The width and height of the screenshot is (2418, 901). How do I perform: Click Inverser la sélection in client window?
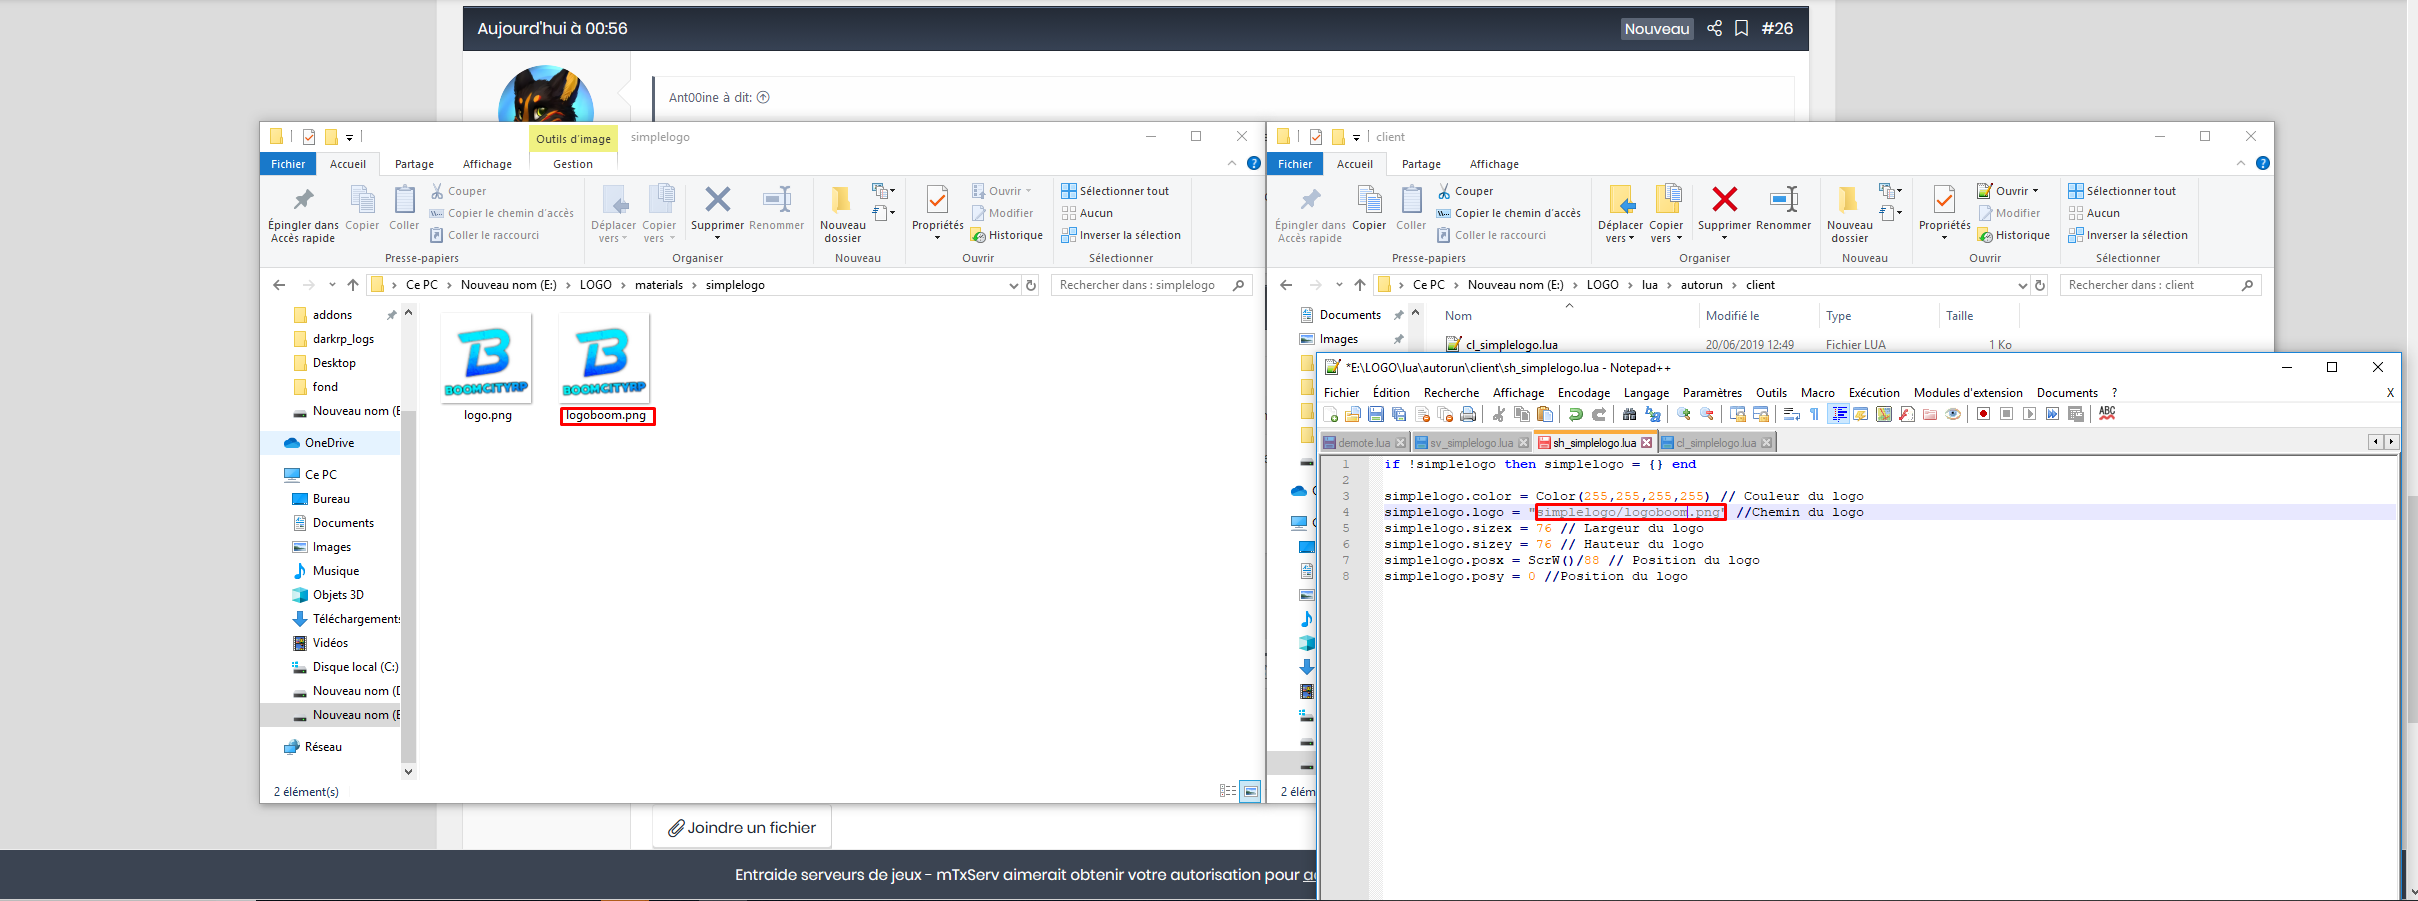click(2128, 235)
